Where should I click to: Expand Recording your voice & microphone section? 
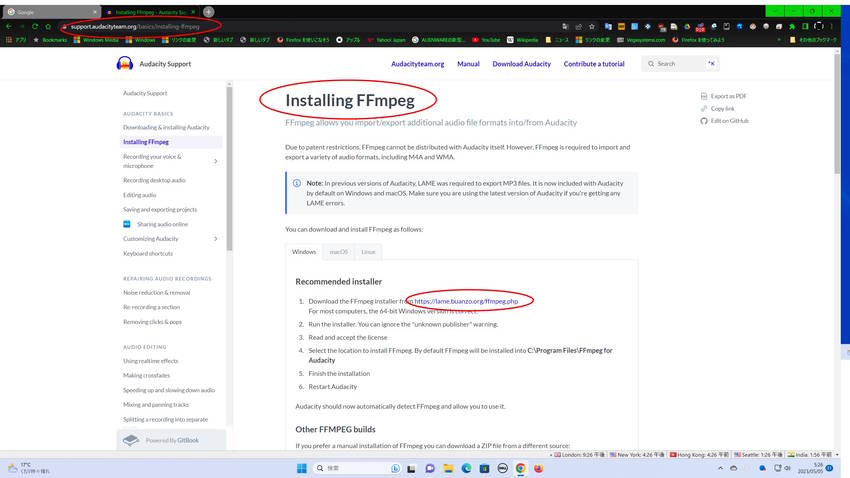(x=216, y=161)
